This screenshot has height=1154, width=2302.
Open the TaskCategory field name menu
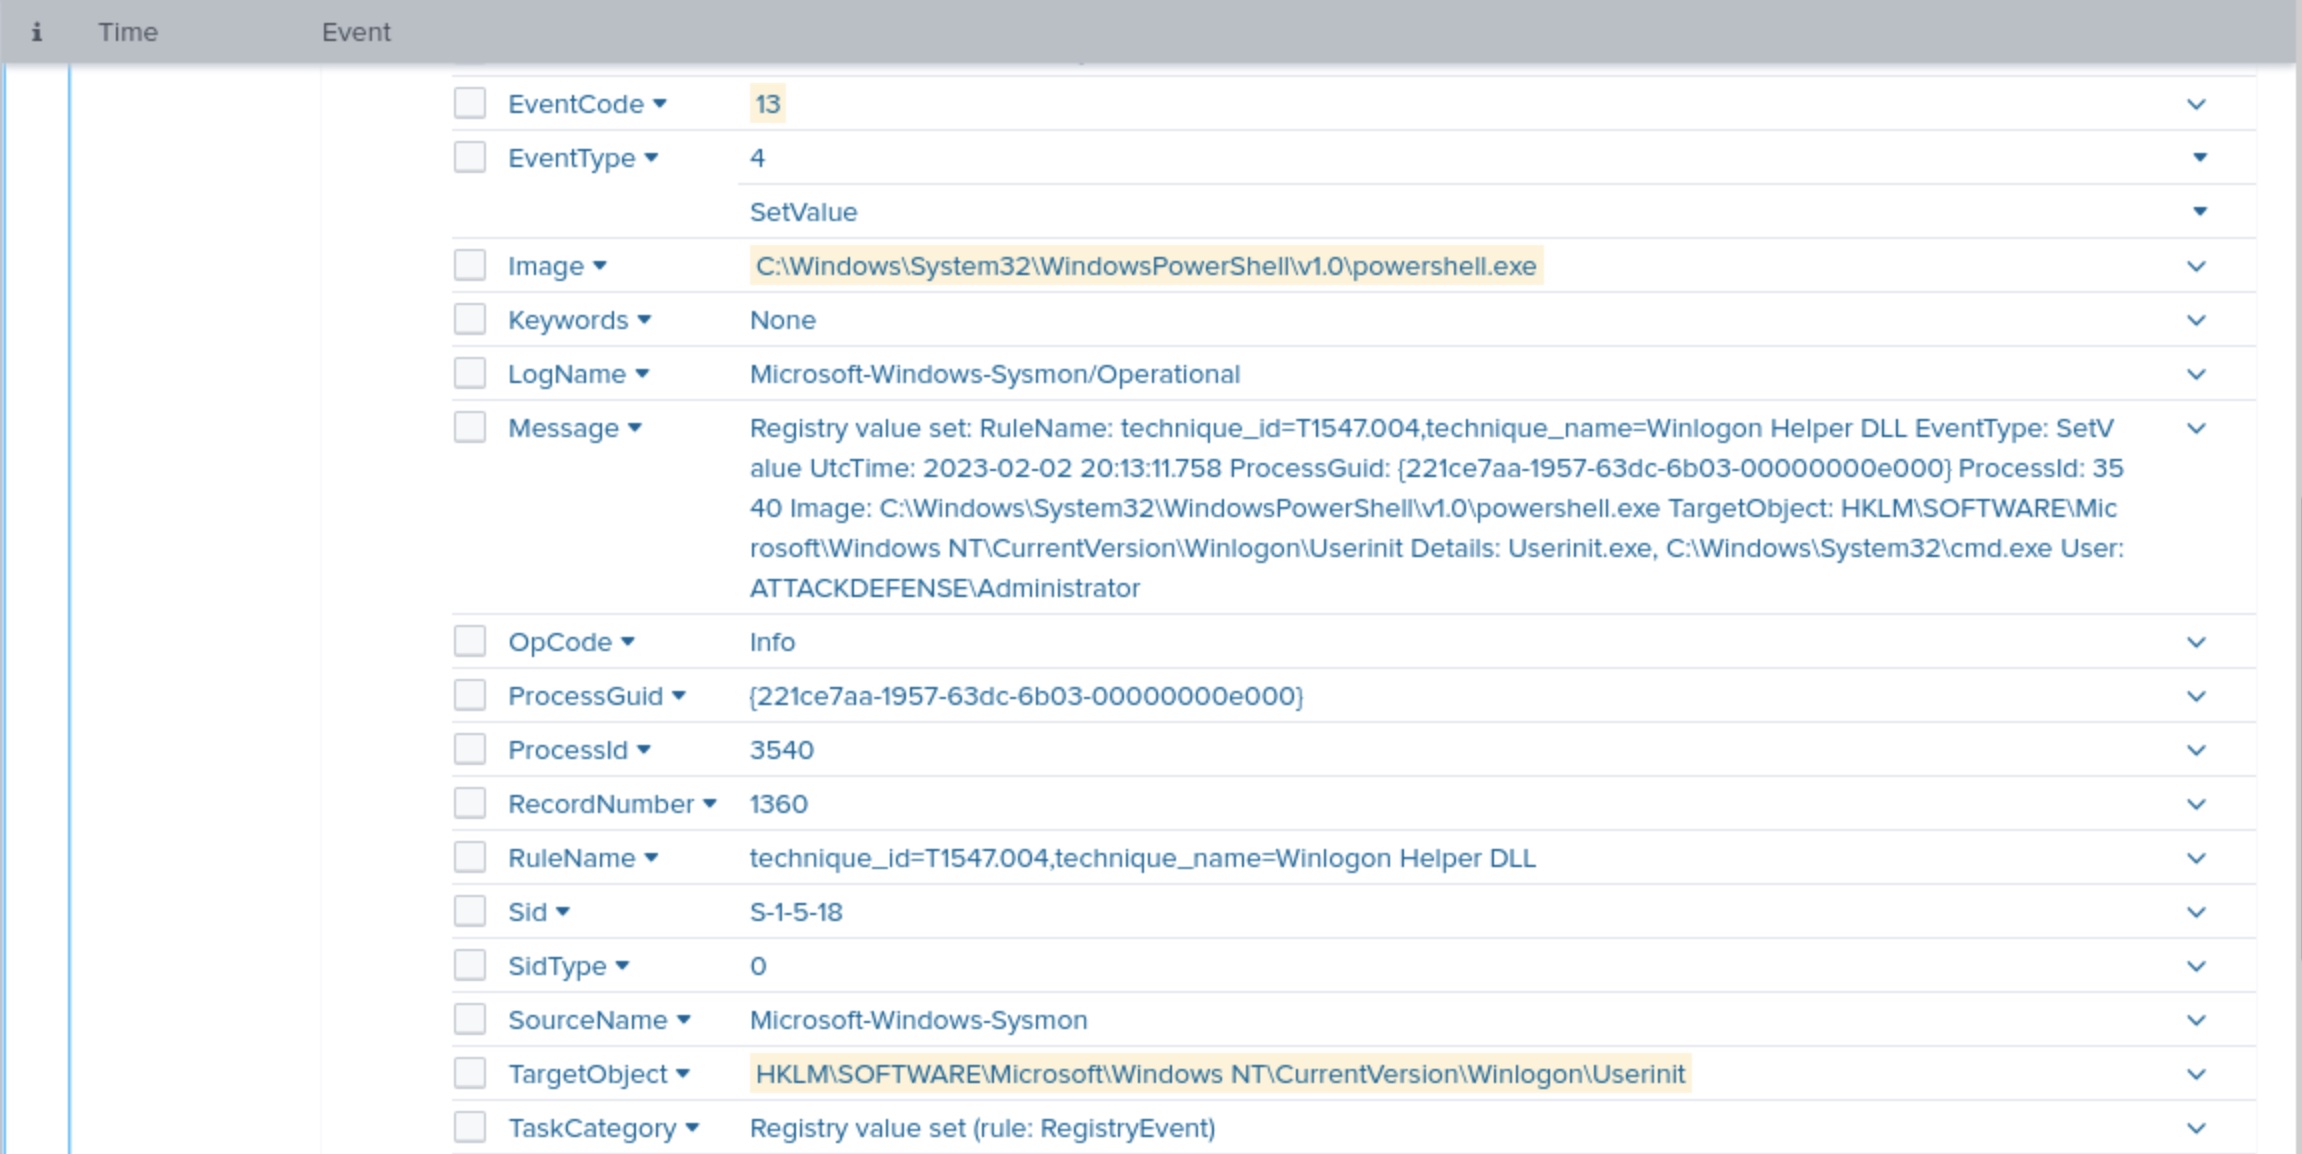(604, 1128)
